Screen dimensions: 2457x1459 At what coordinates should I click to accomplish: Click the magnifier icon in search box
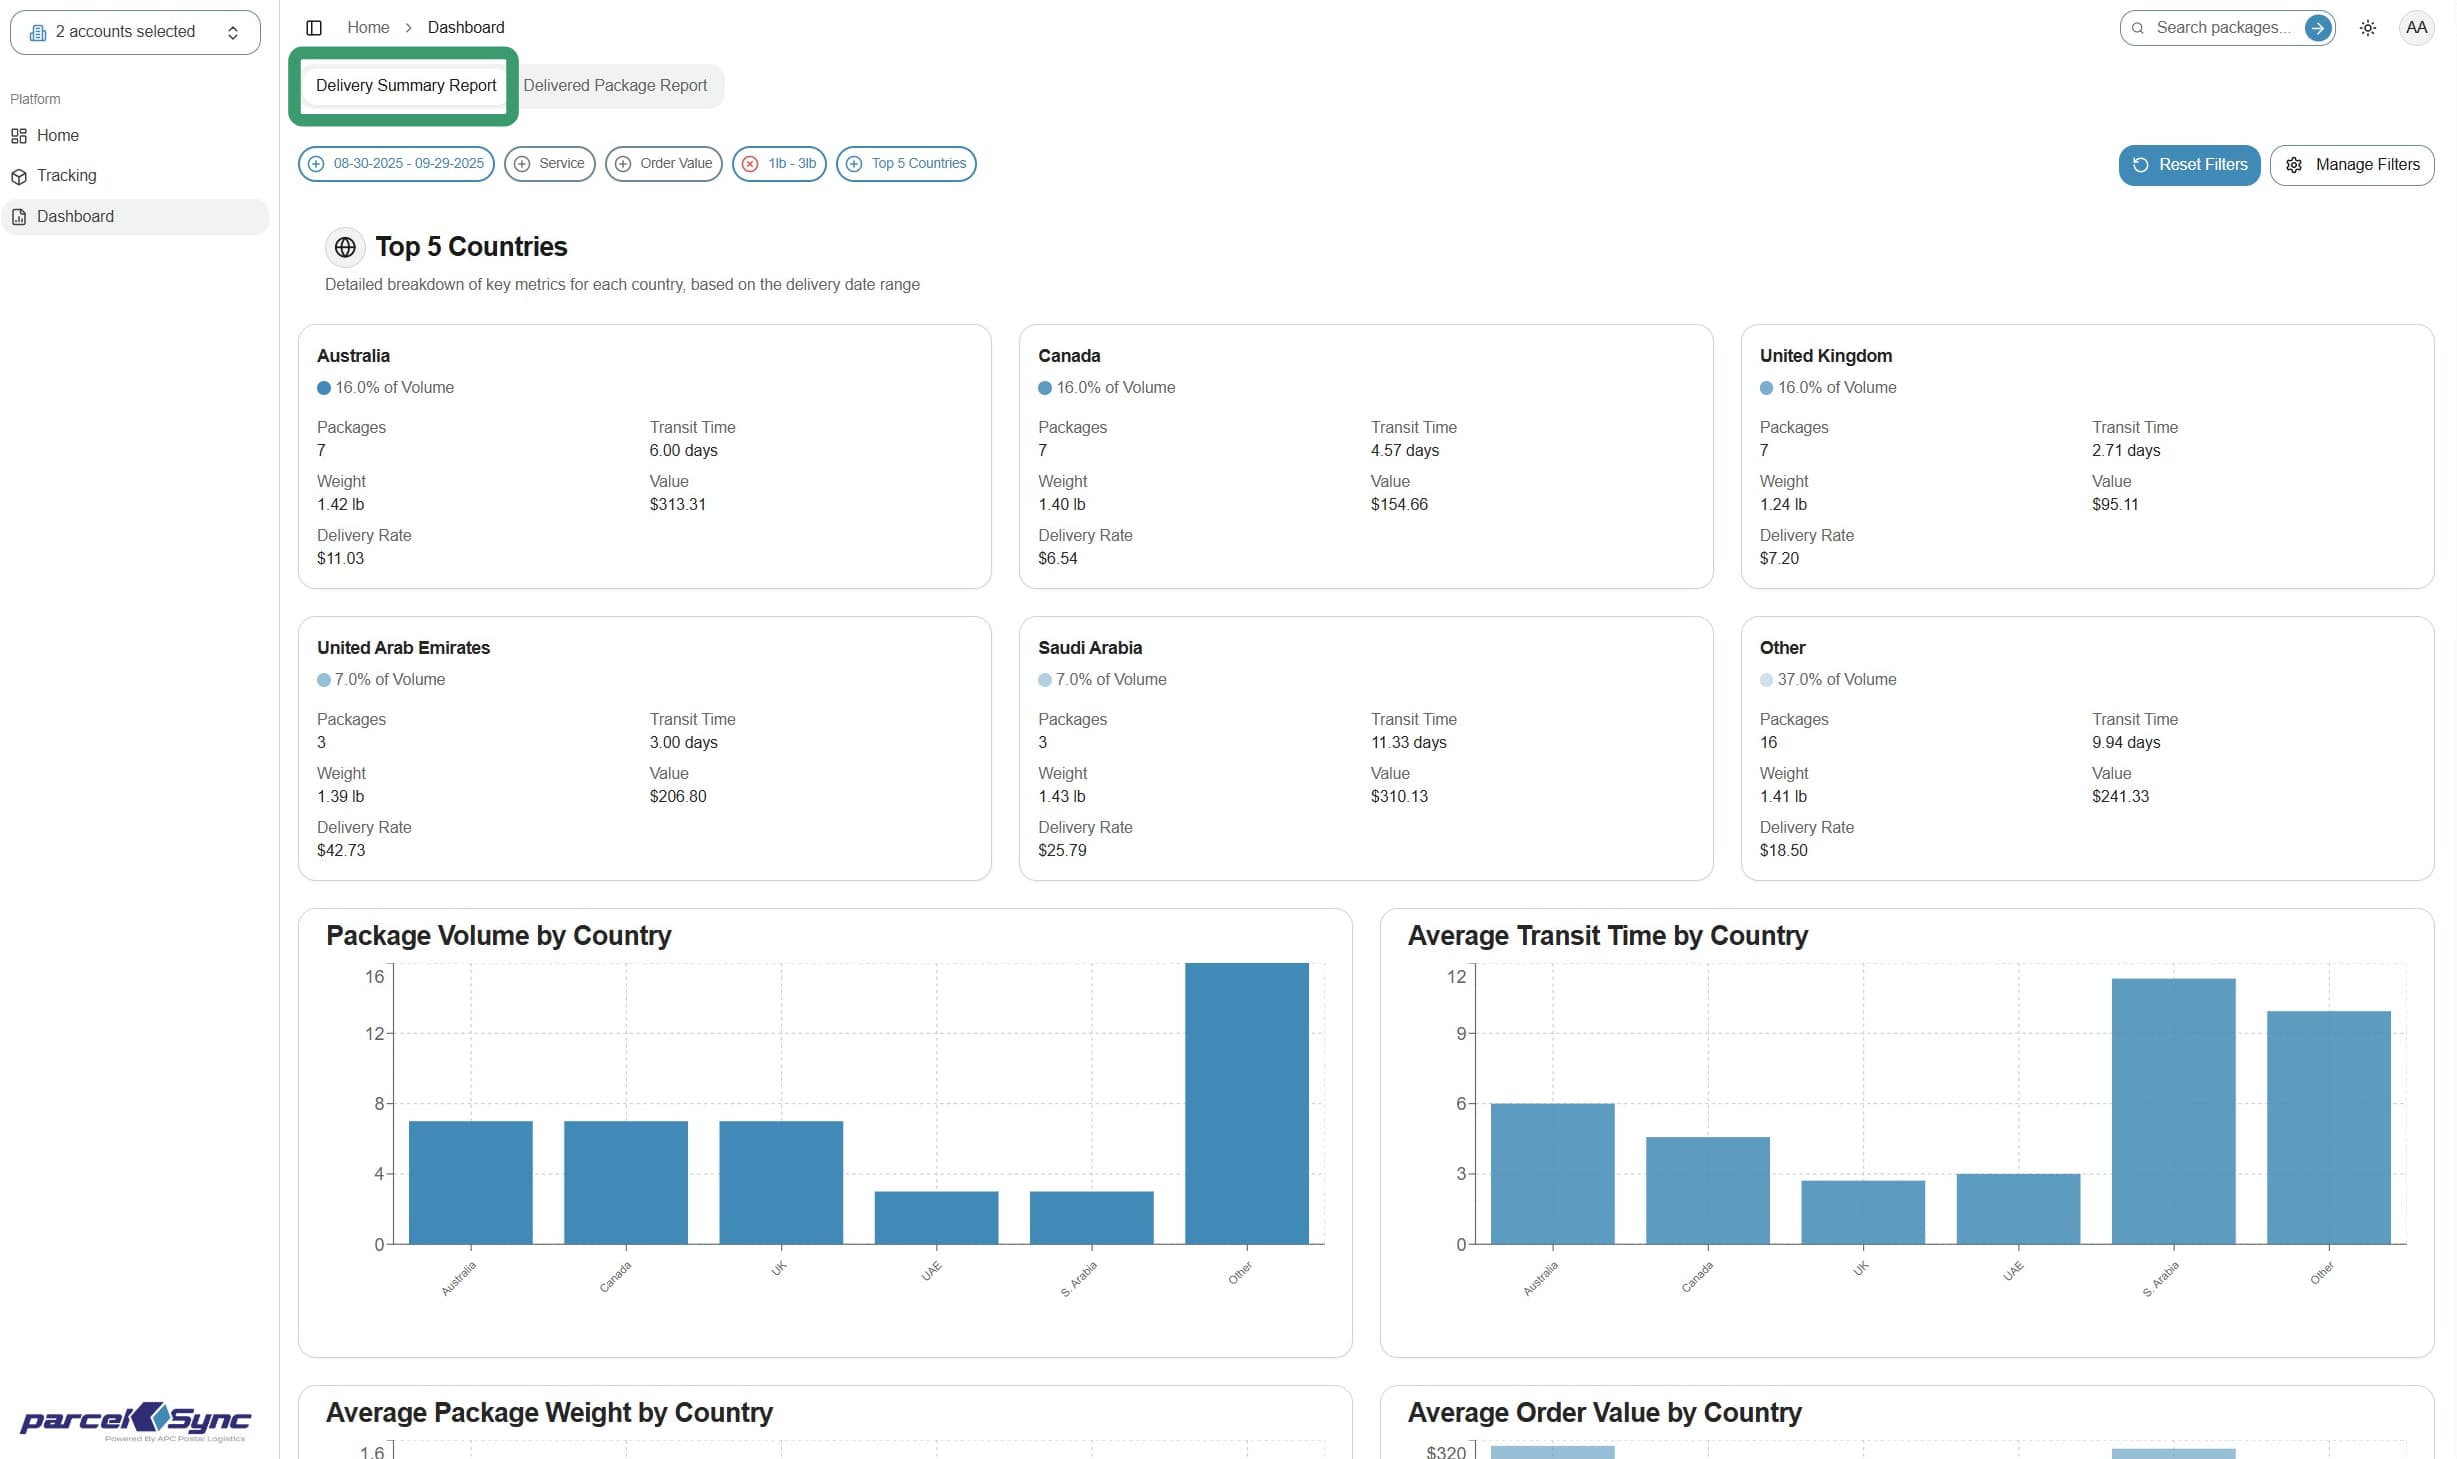pos(2138,28)
